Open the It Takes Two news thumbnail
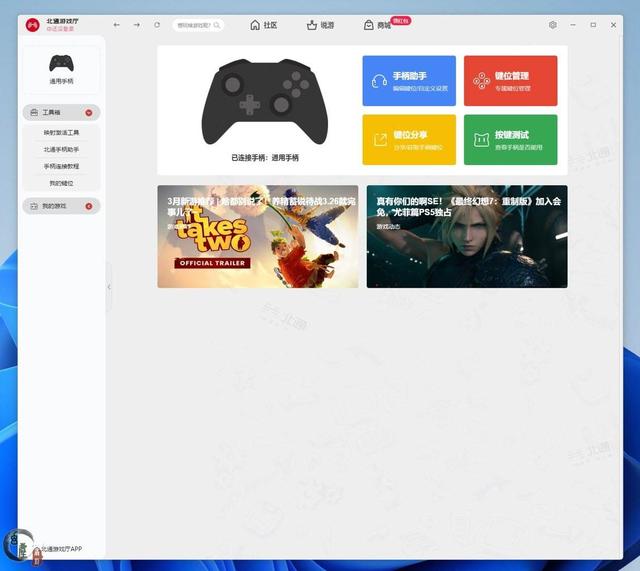The width and height of the screenshot is (640, 571). click(258, 237)
